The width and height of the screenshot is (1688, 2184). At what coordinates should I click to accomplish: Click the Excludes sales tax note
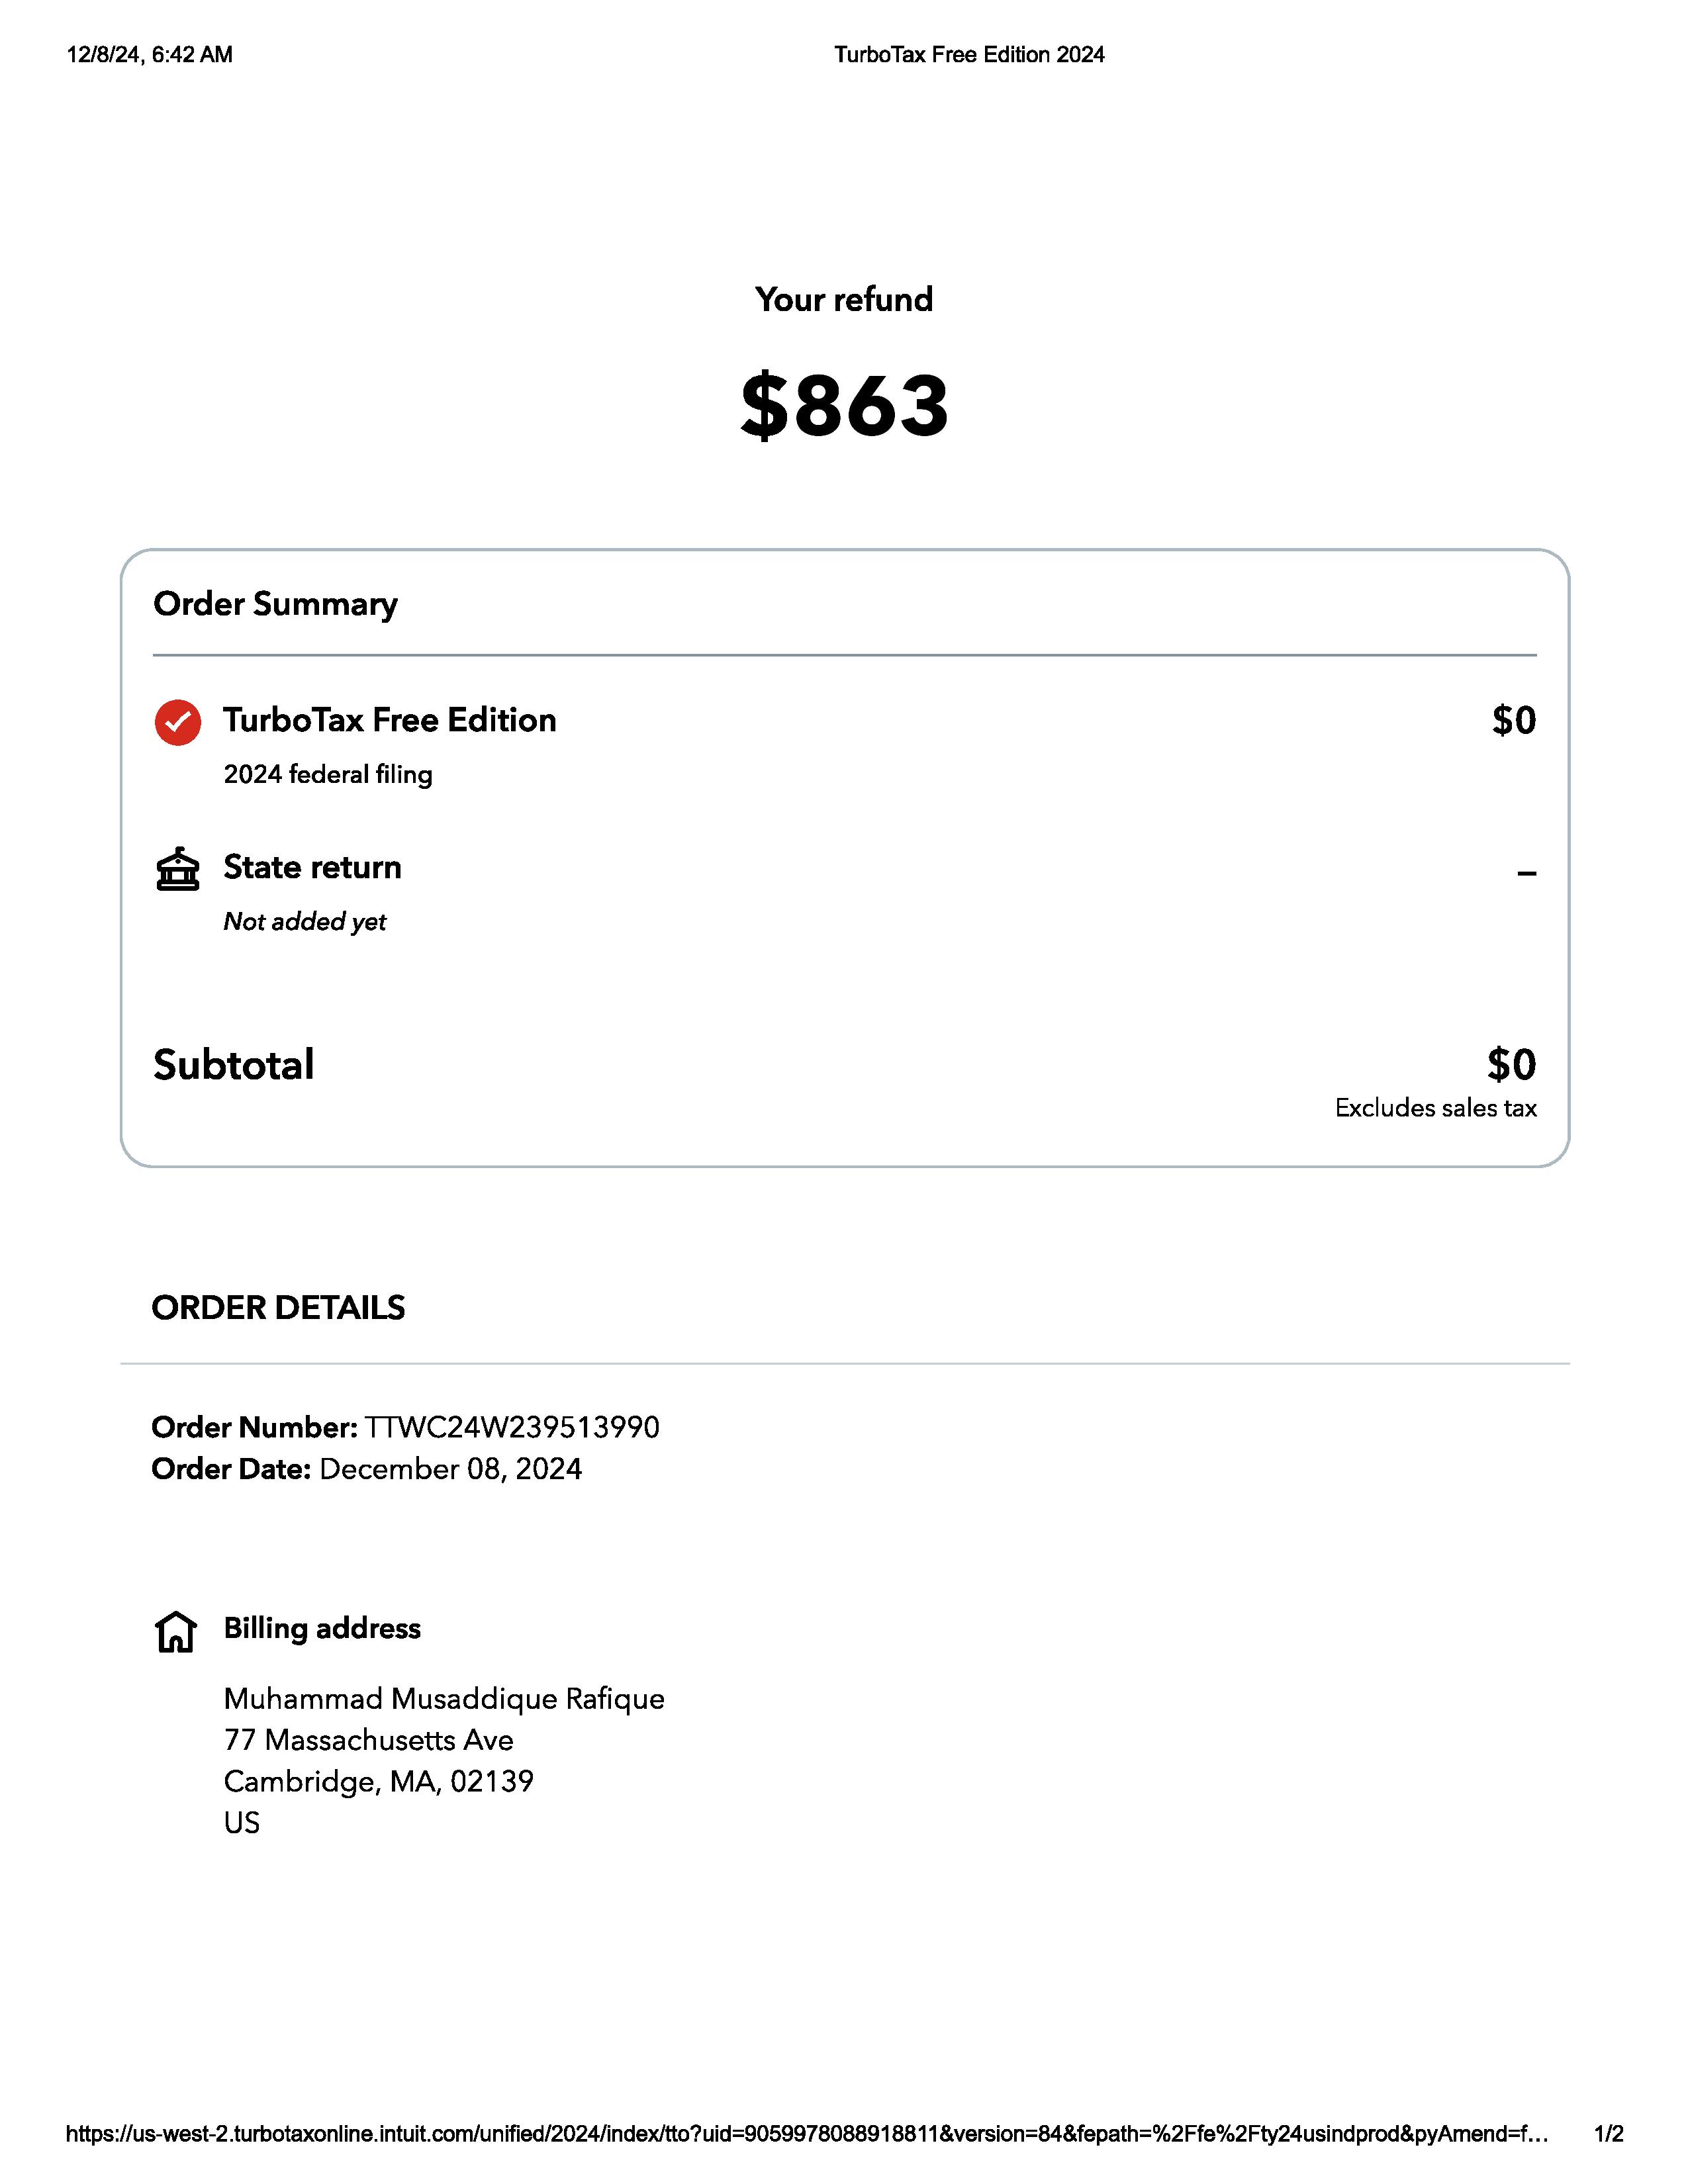(x=1435, y=1108)
